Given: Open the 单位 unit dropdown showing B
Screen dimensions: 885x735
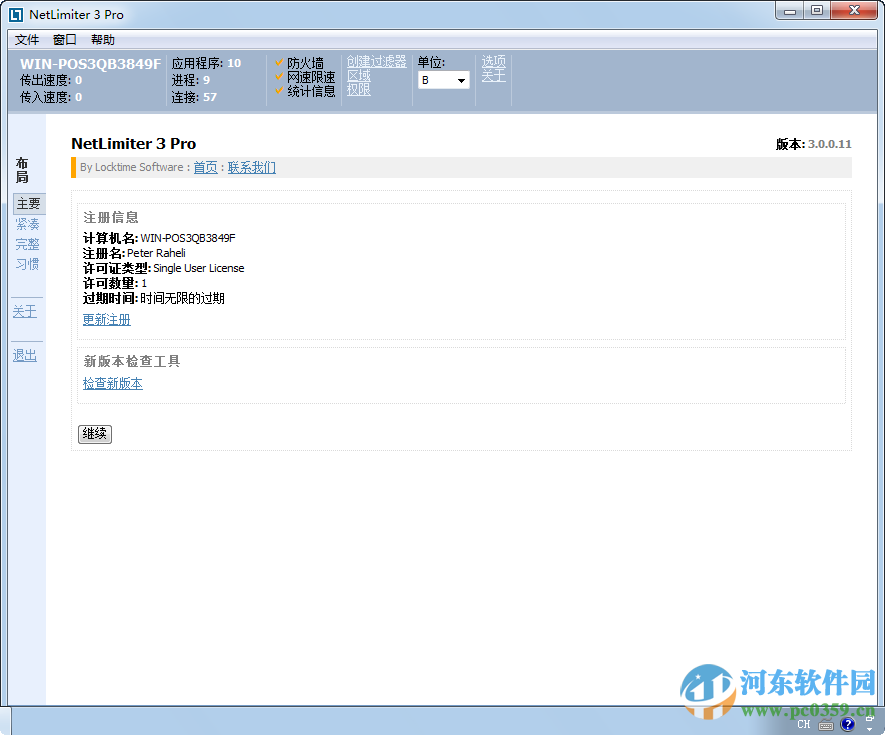Looking at the screenshot, I should [x=444, y=80].
